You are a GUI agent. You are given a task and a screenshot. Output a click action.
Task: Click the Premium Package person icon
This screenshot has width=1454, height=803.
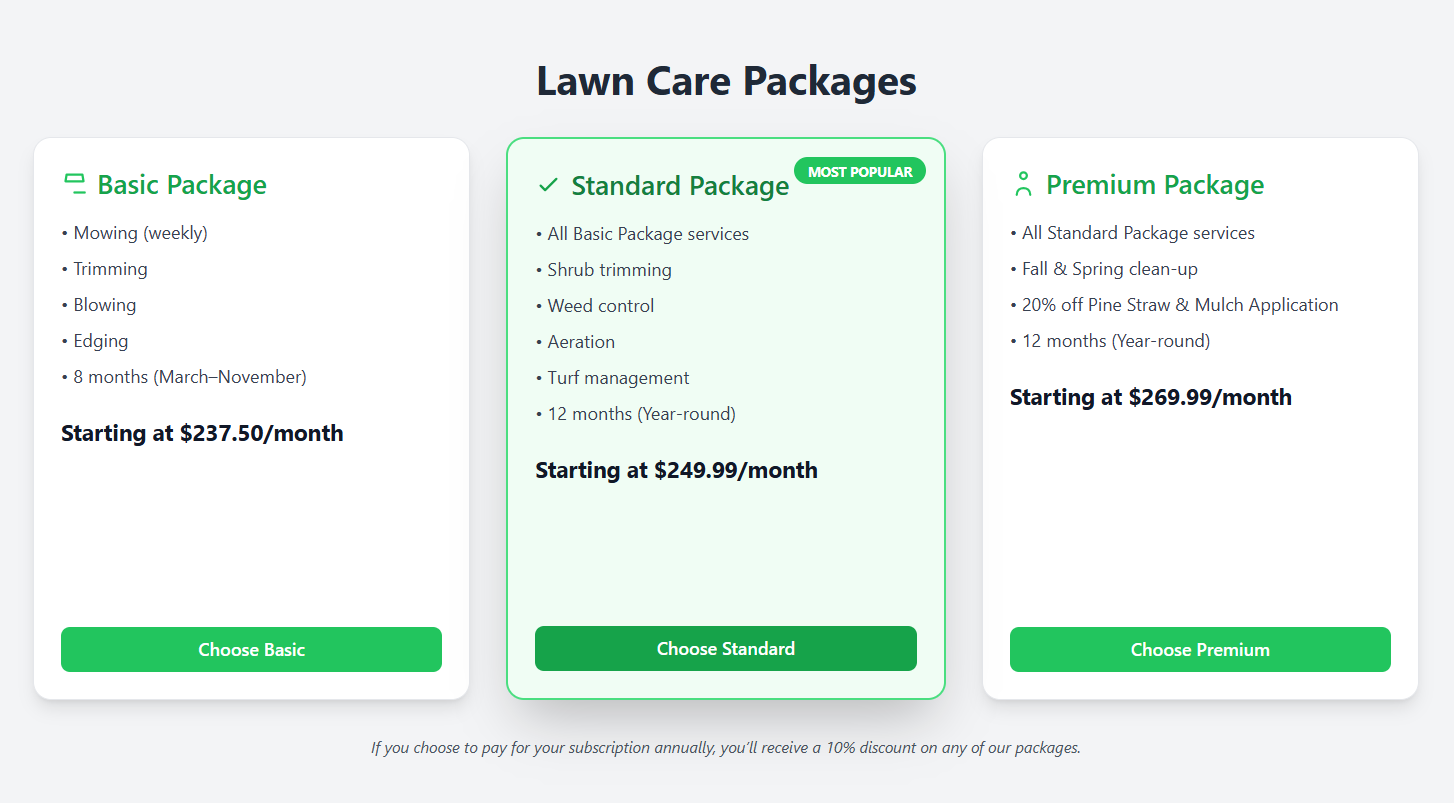click(1023, 184)
